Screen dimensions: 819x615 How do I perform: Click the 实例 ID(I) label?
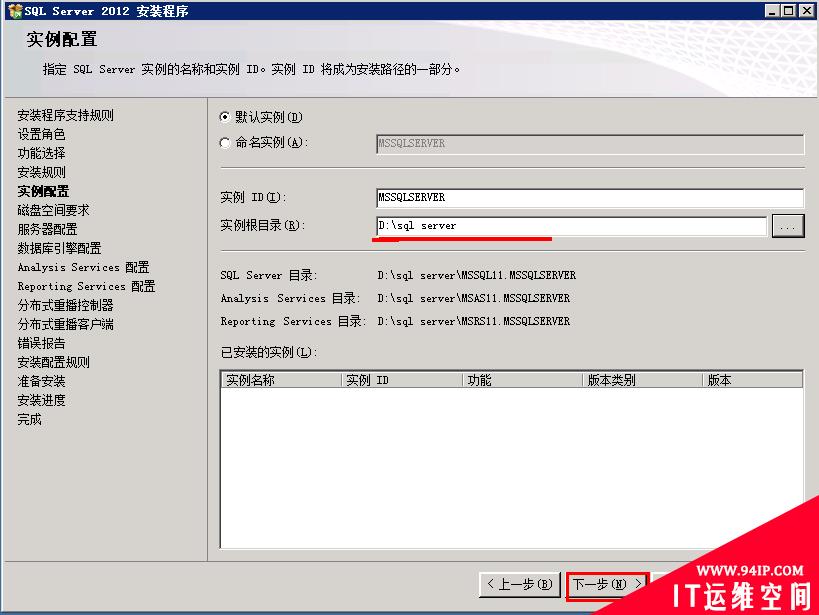253,198
